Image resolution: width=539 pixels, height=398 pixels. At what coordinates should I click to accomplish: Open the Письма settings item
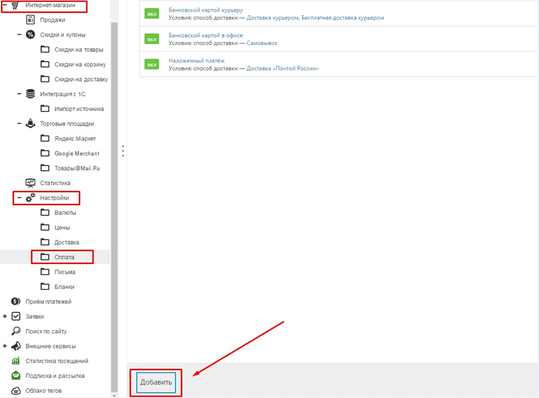pos(65,272)
